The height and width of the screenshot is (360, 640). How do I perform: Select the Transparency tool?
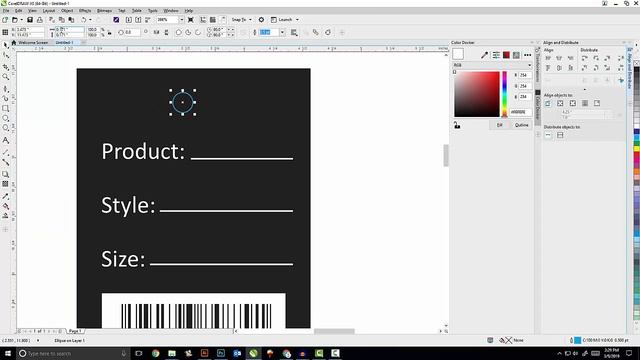click(5, 184)
